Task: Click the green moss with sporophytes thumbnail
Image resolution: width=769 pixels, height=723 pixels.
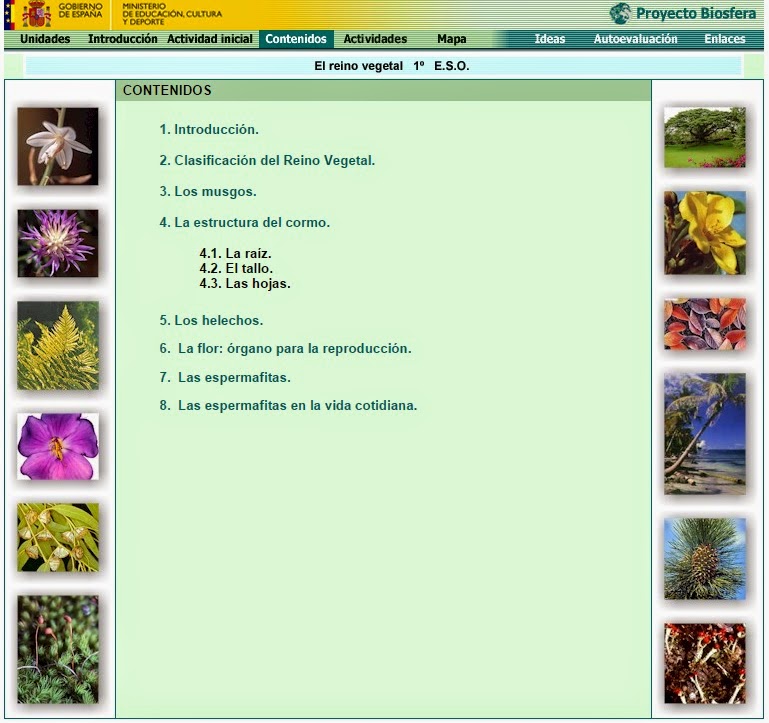Action: pyautogui.click(x=58, y=649)
